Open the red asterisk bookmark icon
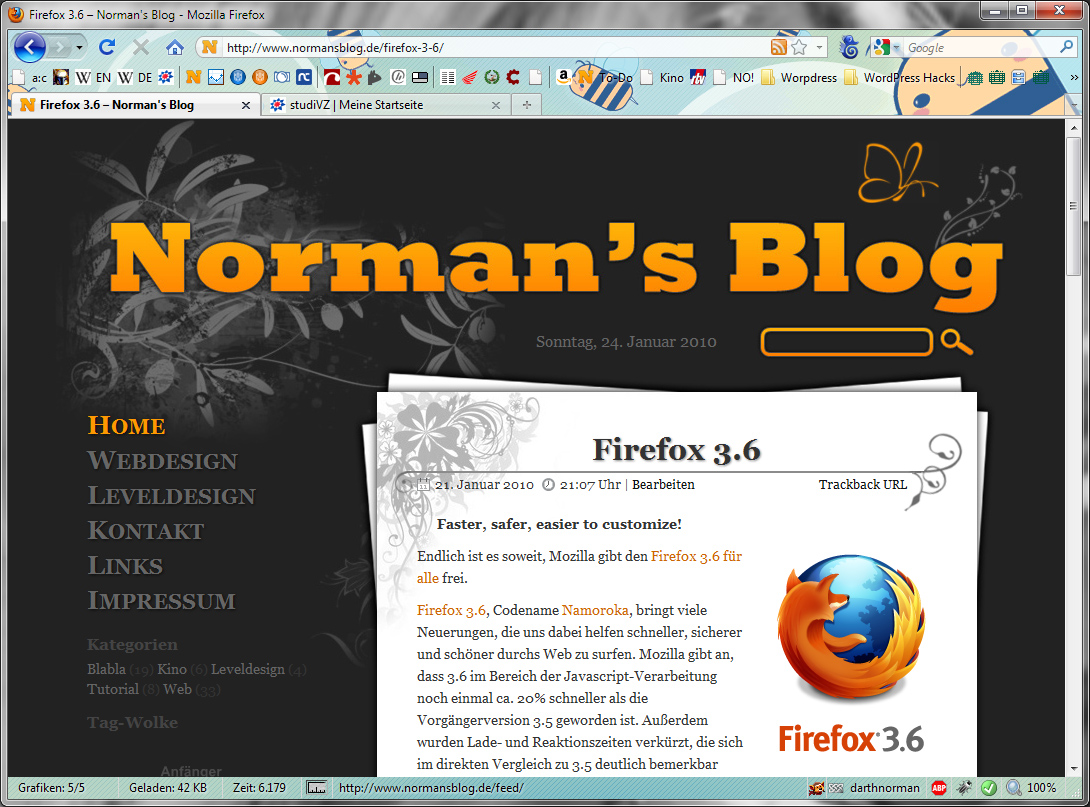This screenshot has height=807, width=1090. click(x=354, y=77)
